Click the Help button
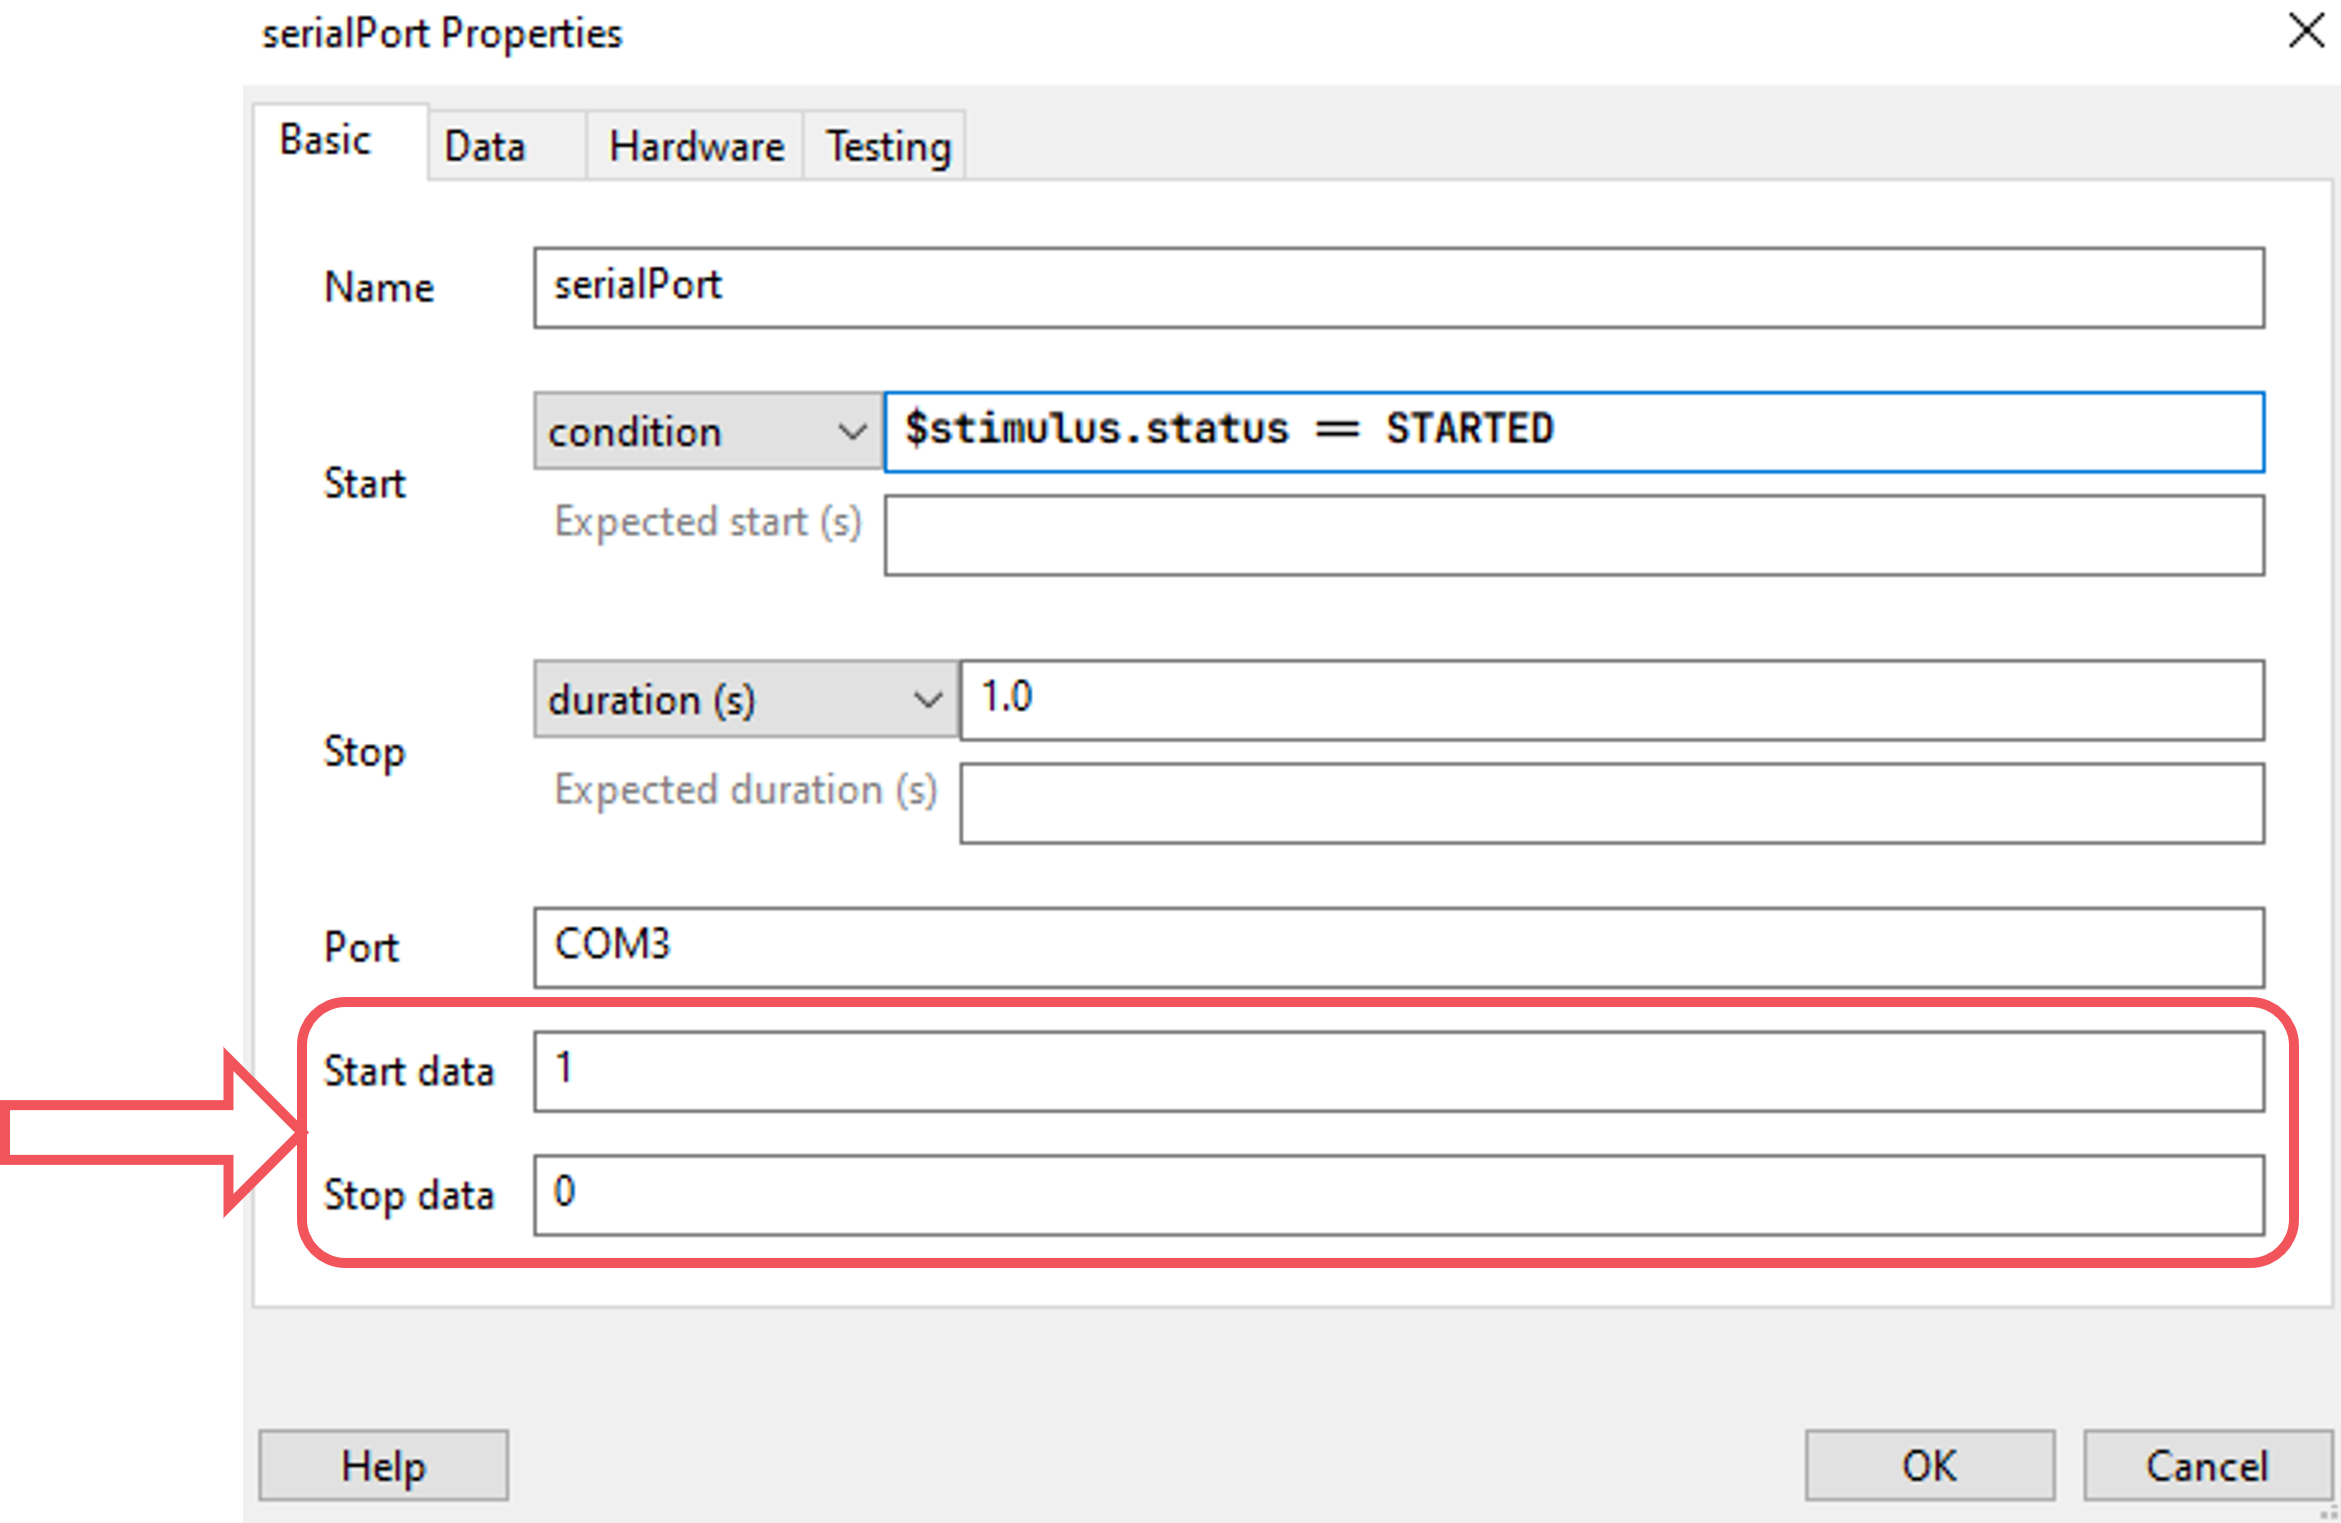2341x1523 pixels. [x=383, y=1465]
